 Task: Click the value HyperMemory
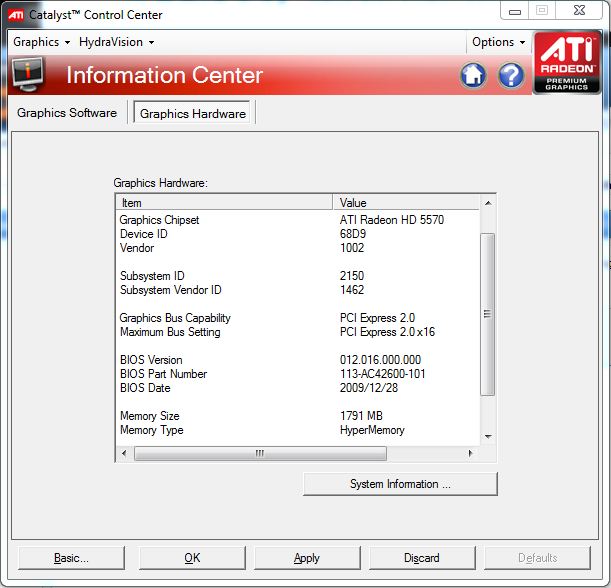372,430
